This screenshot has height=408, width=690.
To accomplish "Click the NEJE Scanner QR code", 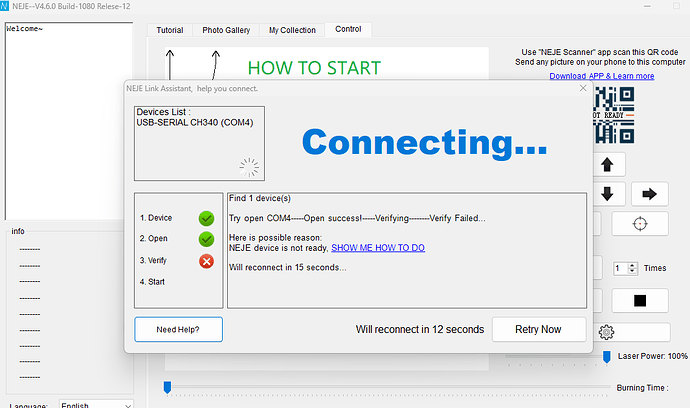I will point(614,115).
